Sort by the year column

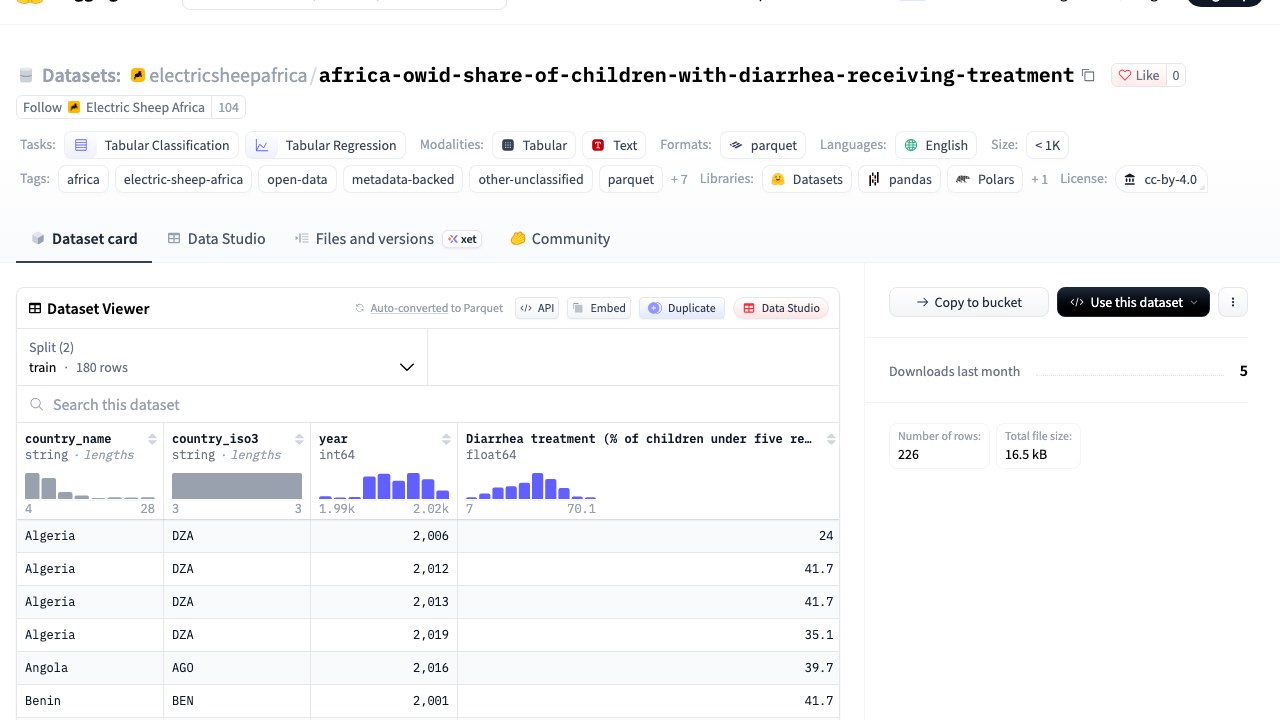coord(446,439)
